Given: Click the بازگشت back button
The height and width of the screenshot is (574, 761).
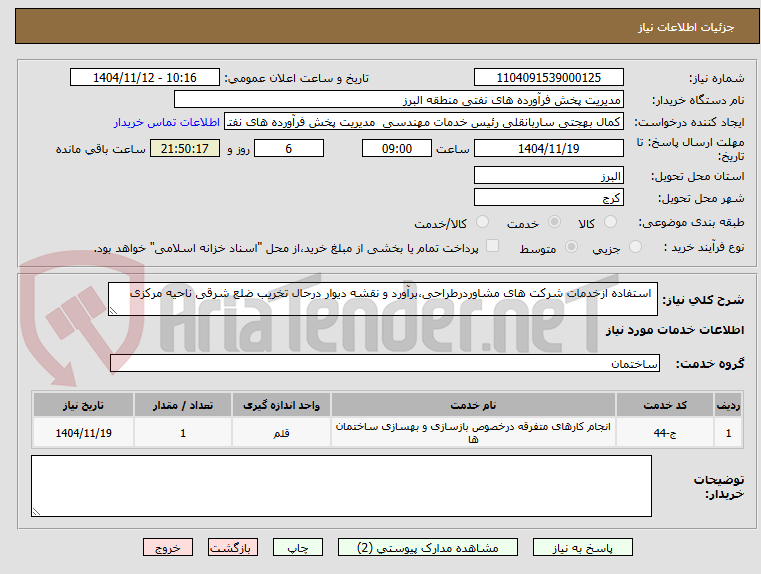Looking at the screenshot, I should click(232, 547).
